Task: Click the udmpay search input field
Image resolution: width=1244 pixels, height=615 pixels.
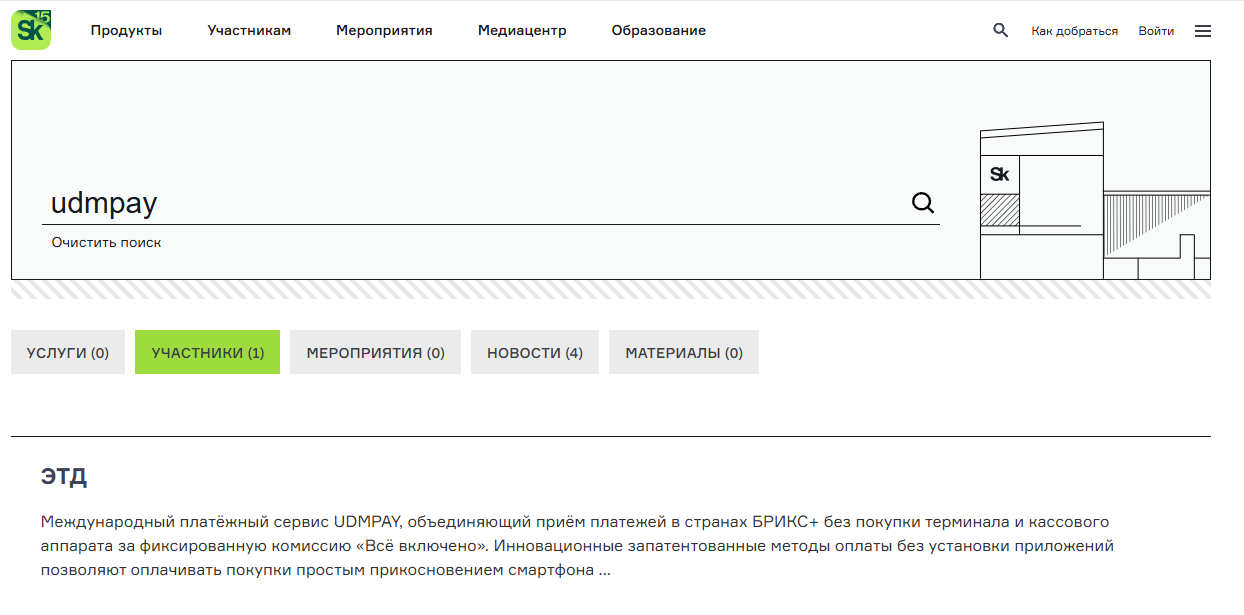Action: click(470, 204)
